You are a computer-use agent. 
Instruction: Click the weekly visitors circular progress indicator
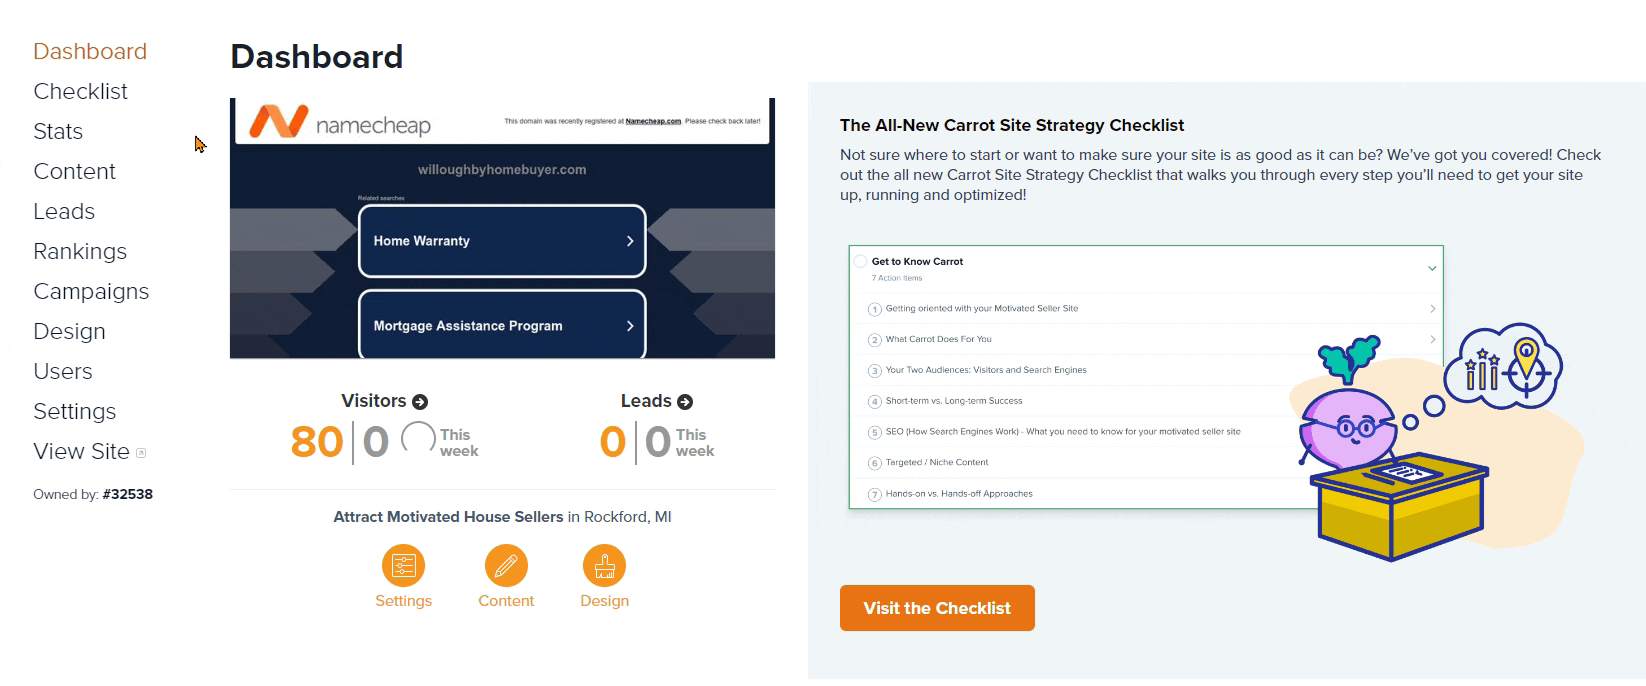point(418,439)
